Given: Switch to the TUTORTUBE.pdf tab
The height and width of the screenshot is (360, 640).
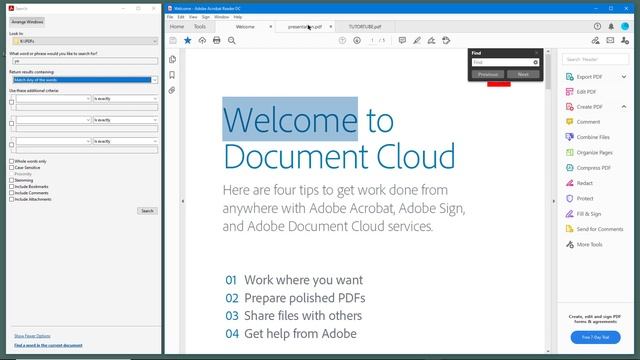Looking at the screenshot, I should (365, 27).
